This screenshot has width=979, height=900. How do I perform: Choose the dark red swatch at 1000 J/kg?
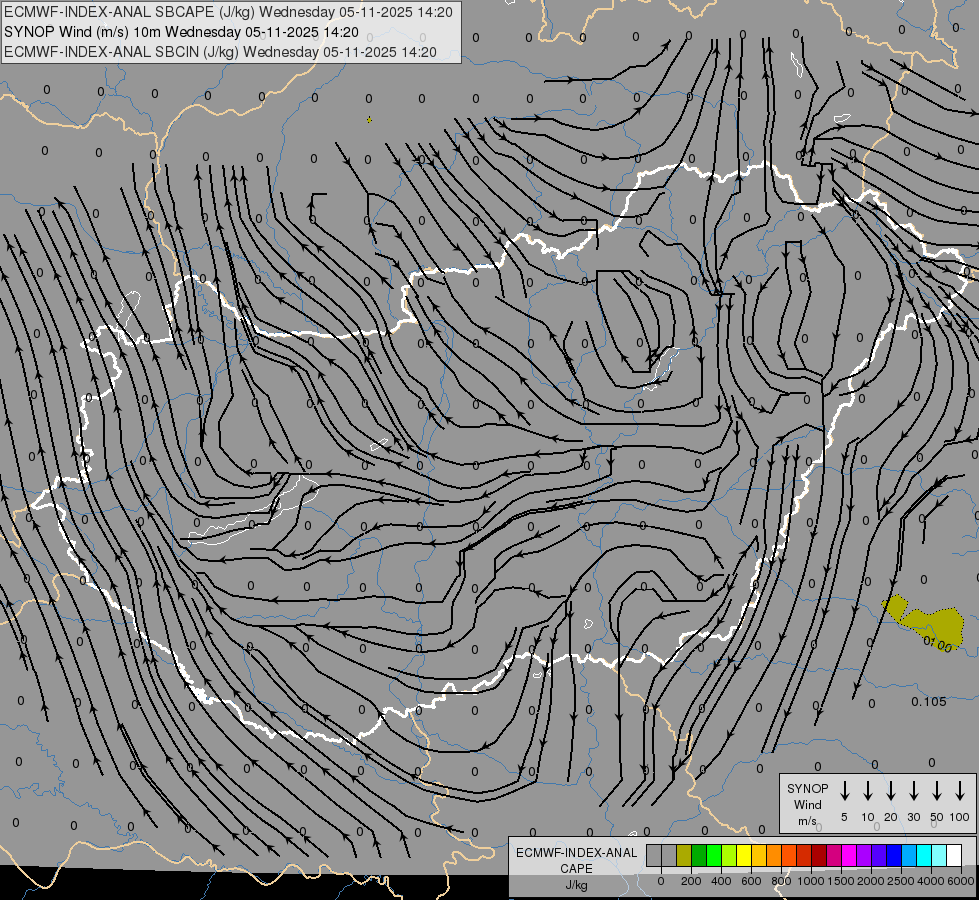(x=819, y=855)
